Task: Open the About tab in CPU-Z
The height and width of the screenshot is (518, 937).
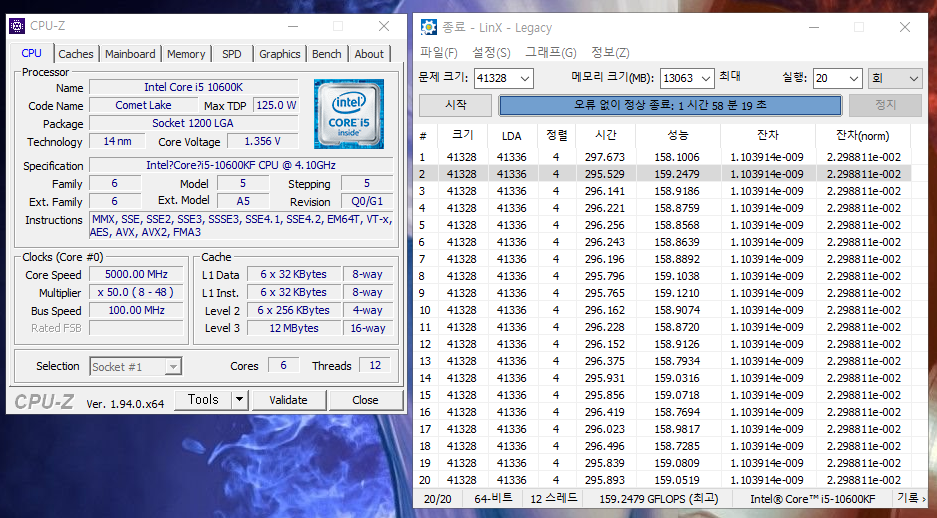Action: click(x=369, y=54)
